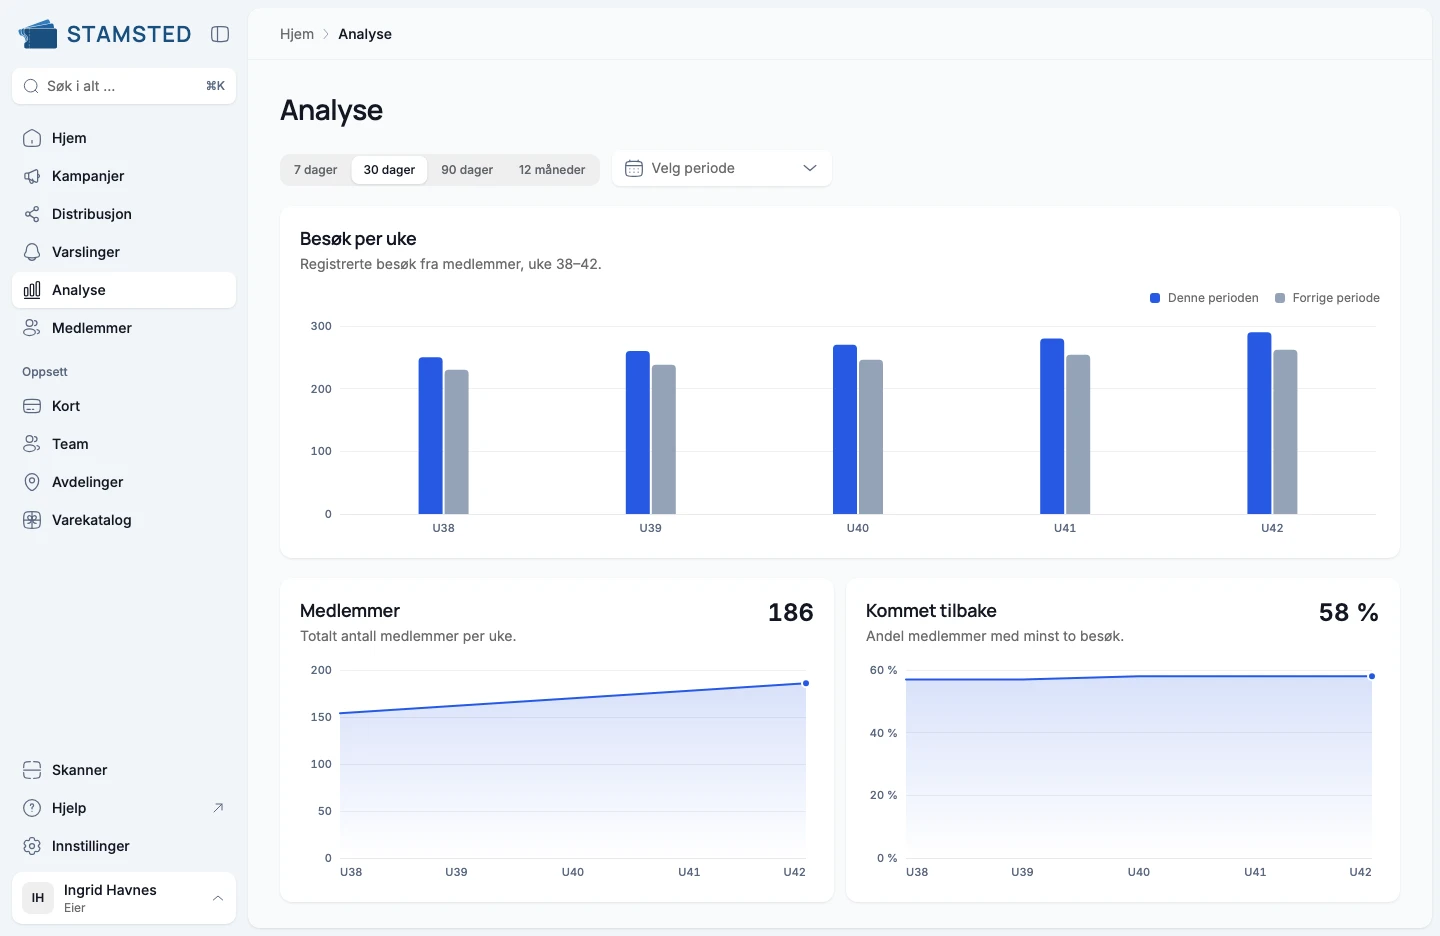
Task: Open the Velg periode dropdown chevron
Action: coord(810,168)
